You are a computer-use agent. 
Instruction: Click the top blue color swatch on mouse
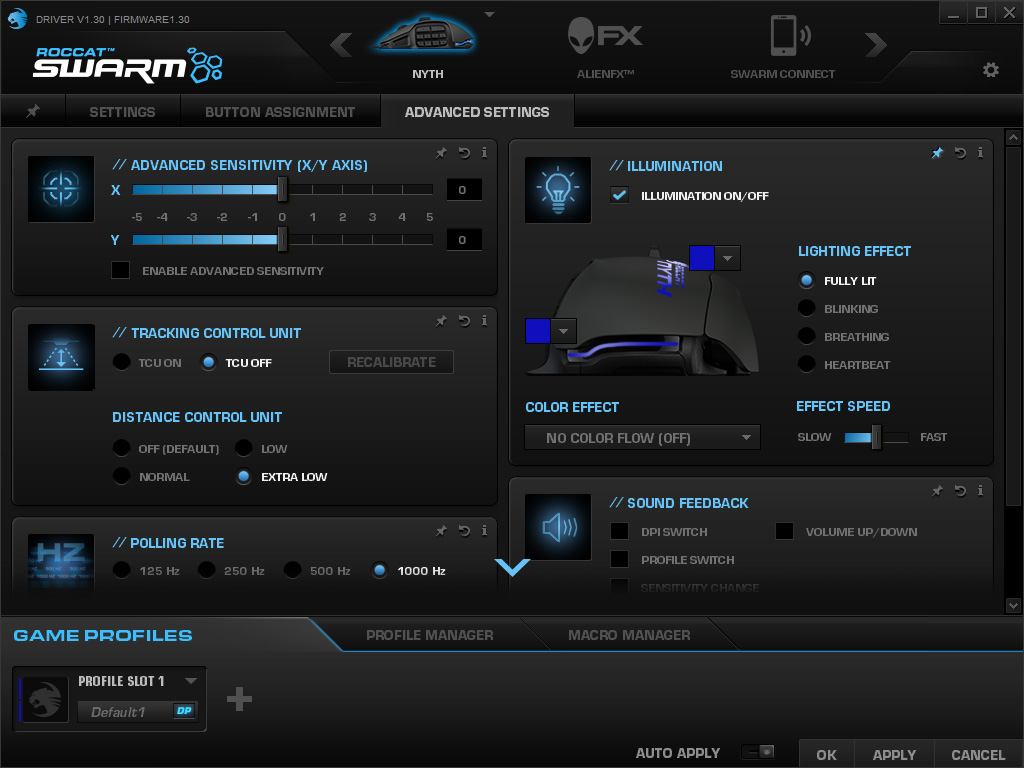702,258
